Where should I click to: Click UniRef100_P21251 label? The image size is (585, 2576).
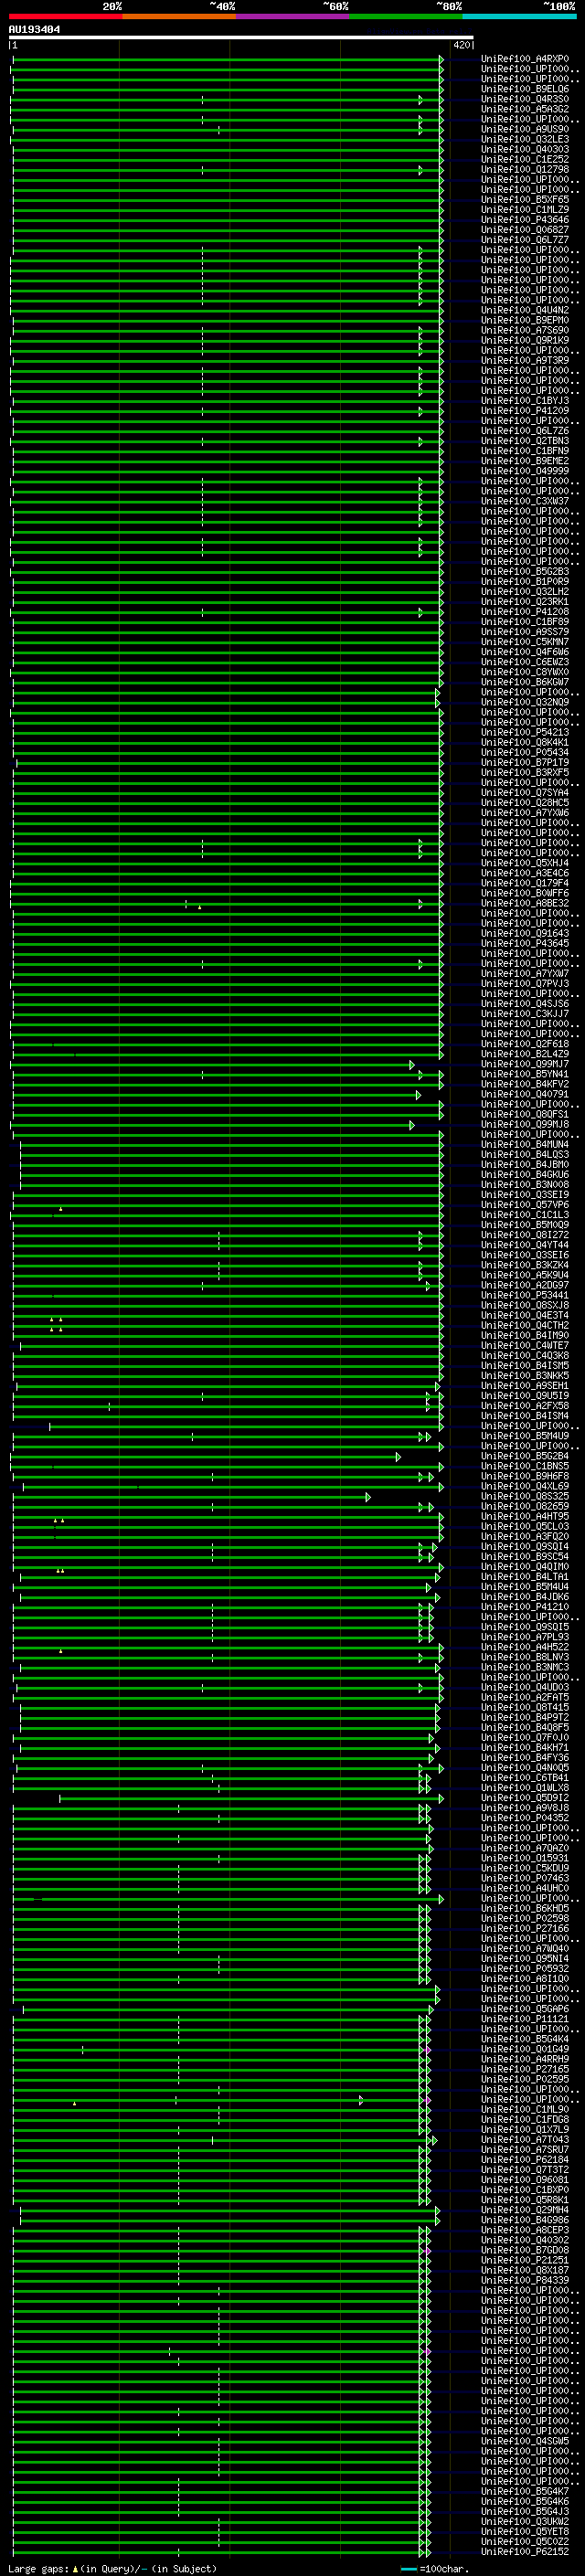[x=525, y=2259]
